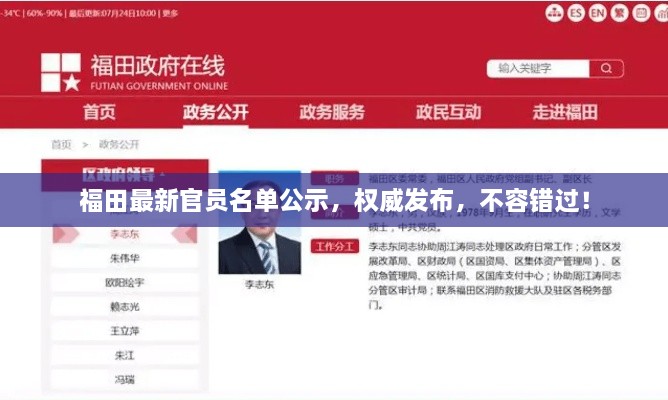Image resolution: width=668 pixels, height=400 pixels.
Task: Select 赖志光 in the leaders list
Action: tap(125, 307)
